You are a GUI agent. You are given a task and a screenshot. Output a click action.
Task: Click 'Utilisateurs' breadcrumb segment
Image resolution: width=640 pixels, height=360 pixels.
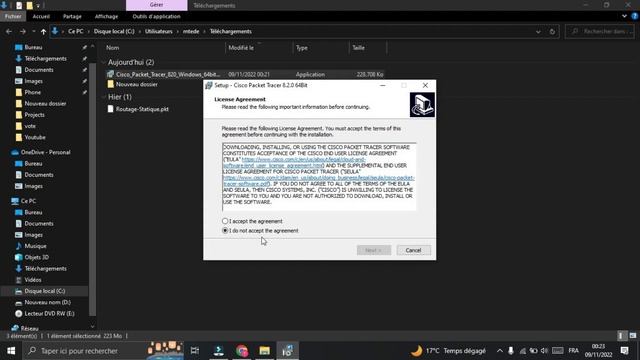(159, 31)
